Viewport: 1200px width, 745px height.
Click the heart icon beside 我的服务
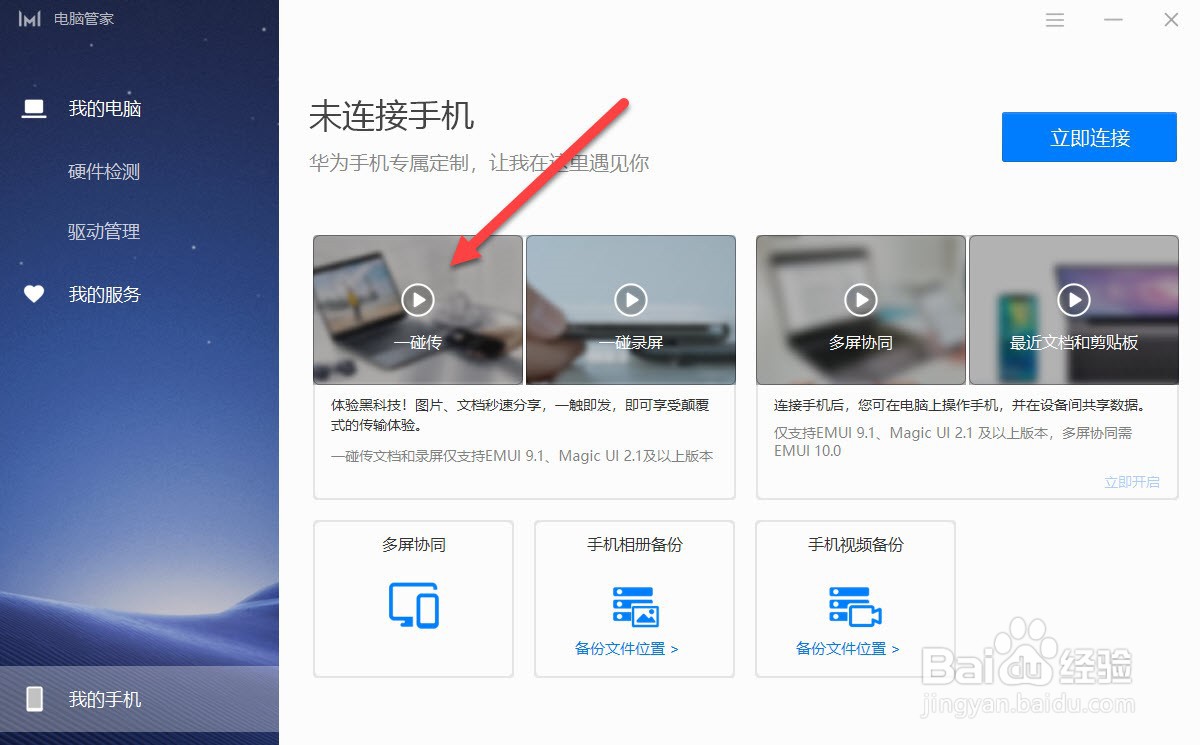click(34, 295)
